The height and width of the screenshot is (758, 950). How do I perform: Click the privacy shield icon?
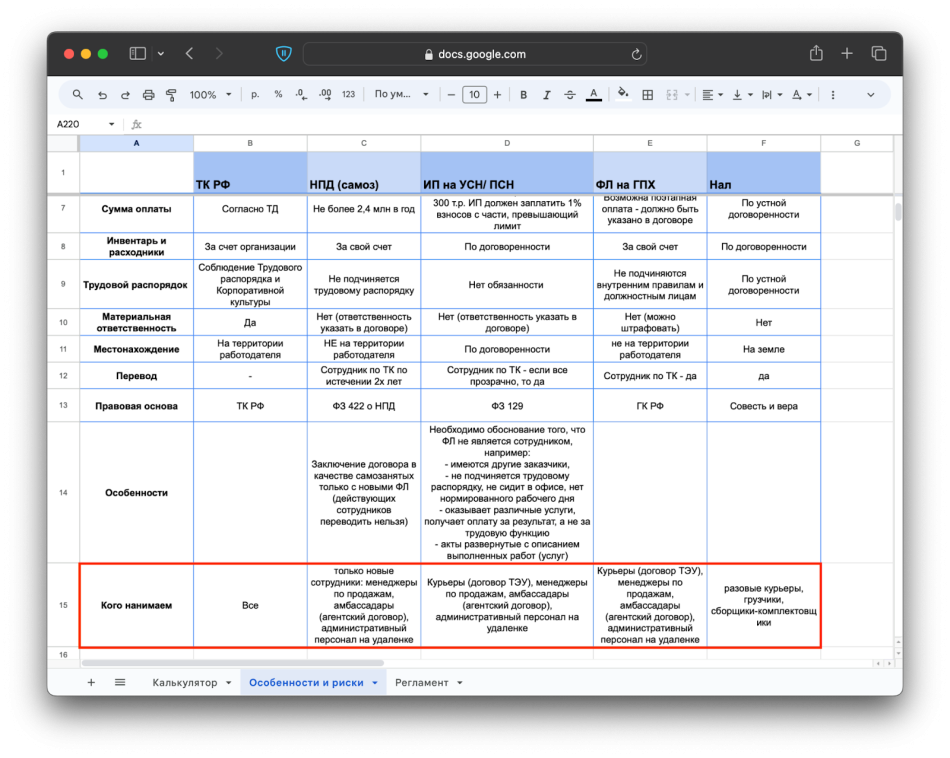tap(283, 53)
